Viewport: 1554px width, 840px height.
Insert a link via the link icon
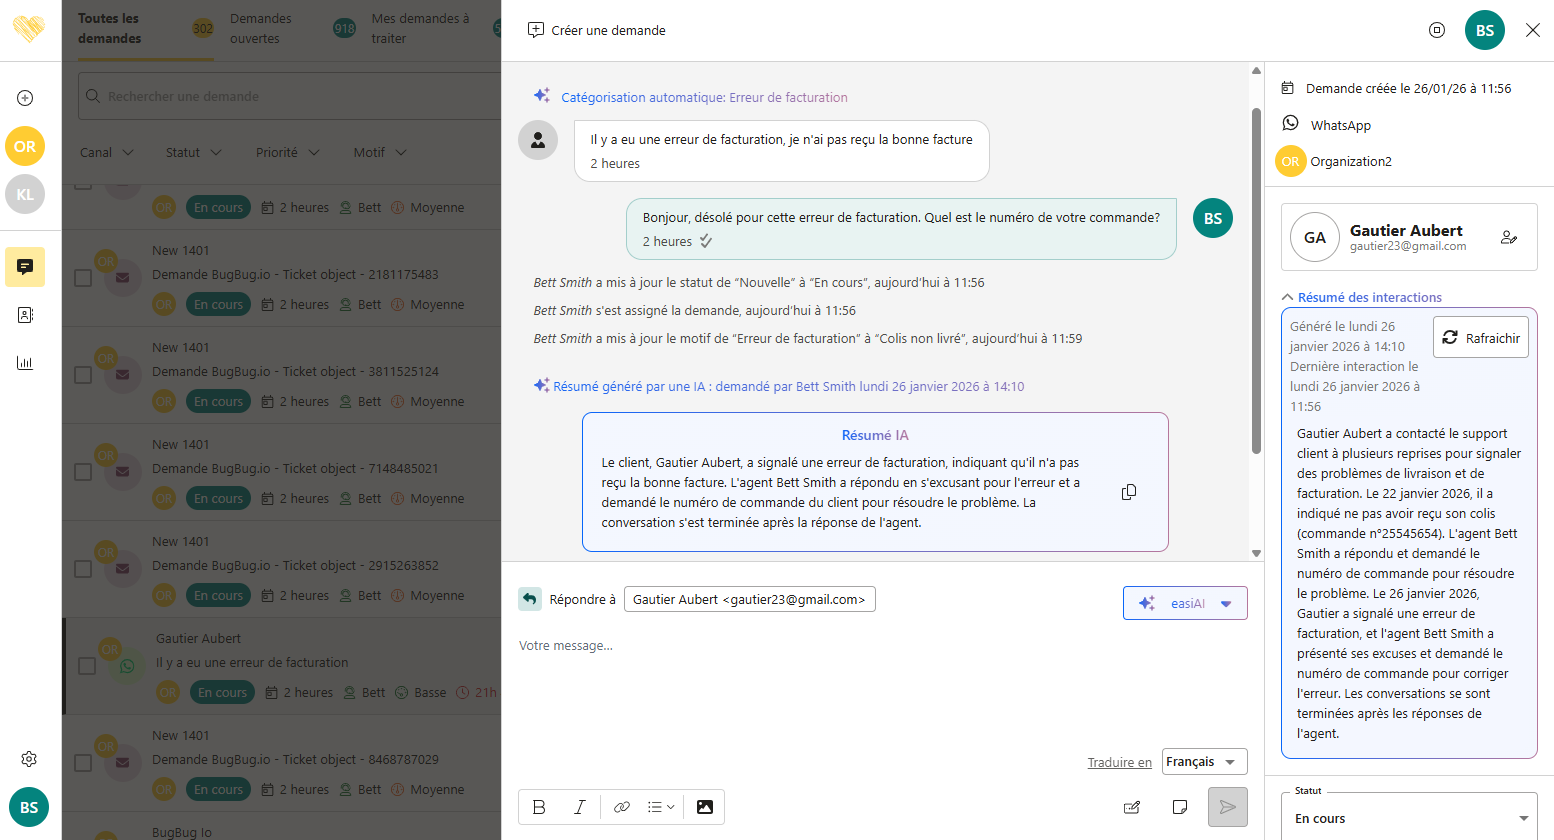pos(622,807)
